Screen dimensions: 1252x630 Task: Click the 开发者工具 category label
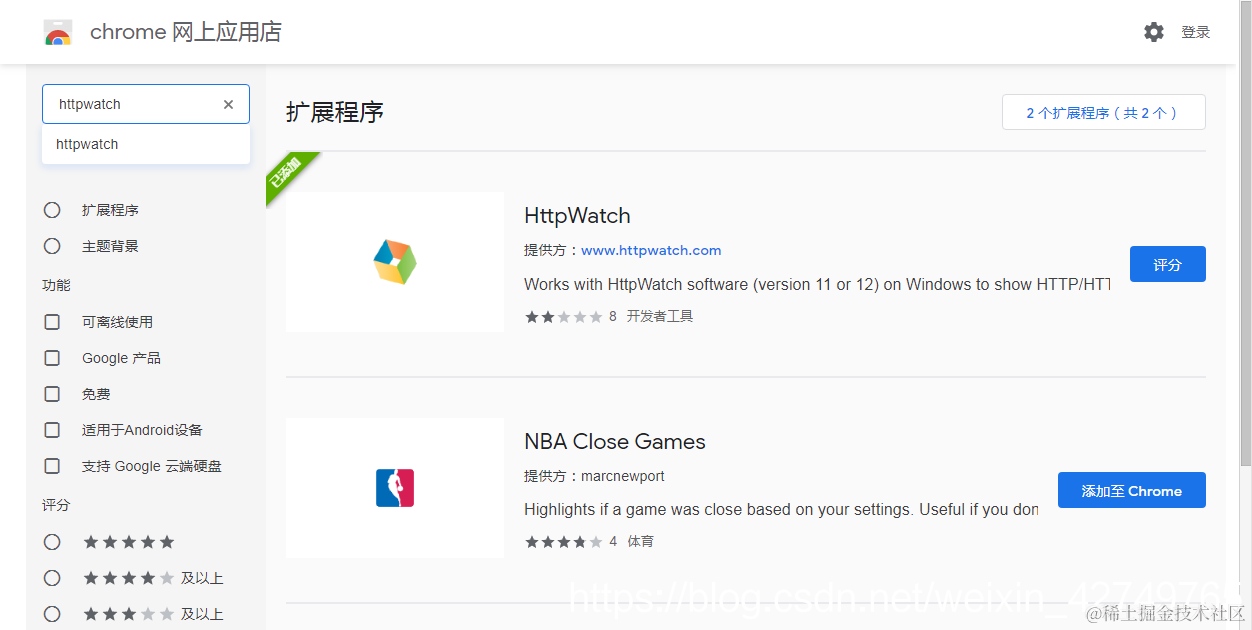point(660,317)
